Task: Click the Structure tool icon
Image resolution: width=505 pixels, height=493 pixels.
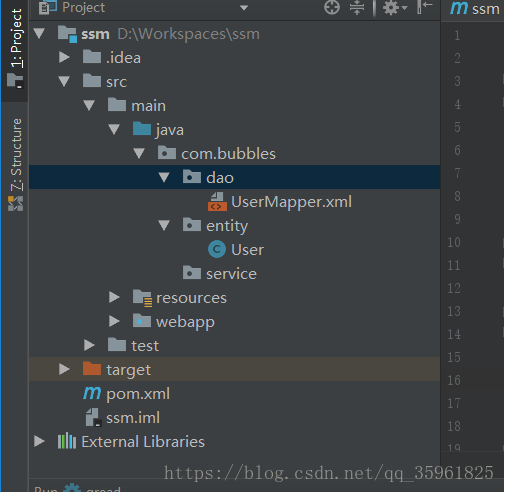Action: click(x=16, y=204)
